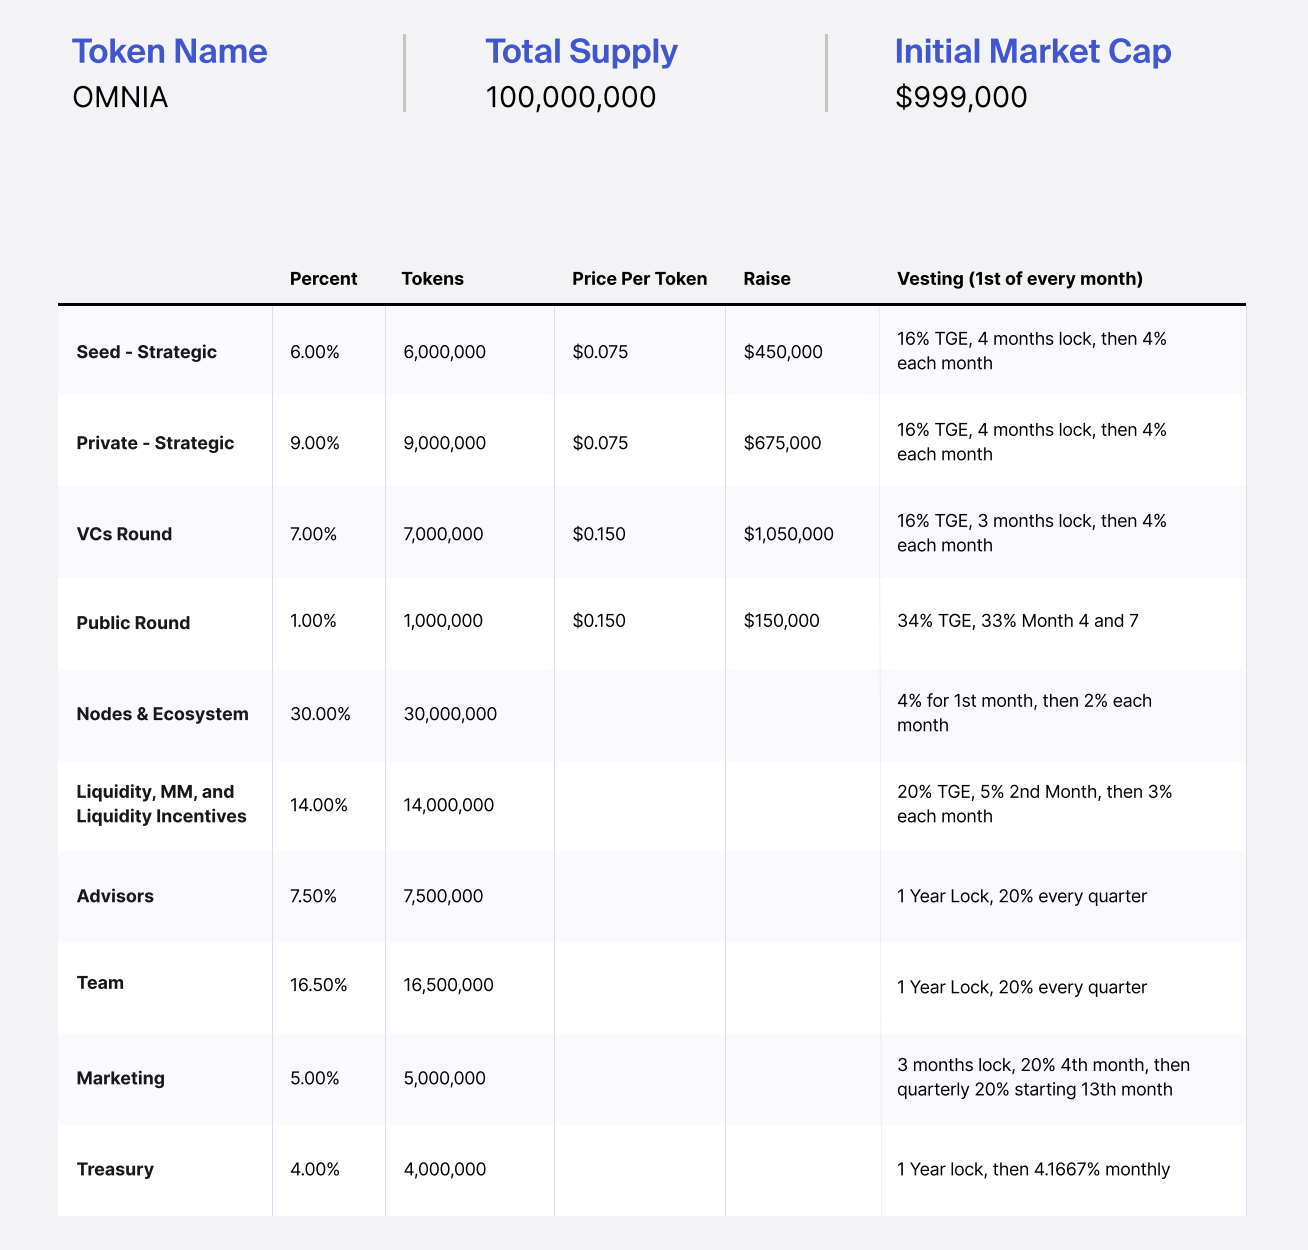Click the Percent column header
This screenshot has height=1250, width=1308.
pyautogui.click(x=323, y=278)
